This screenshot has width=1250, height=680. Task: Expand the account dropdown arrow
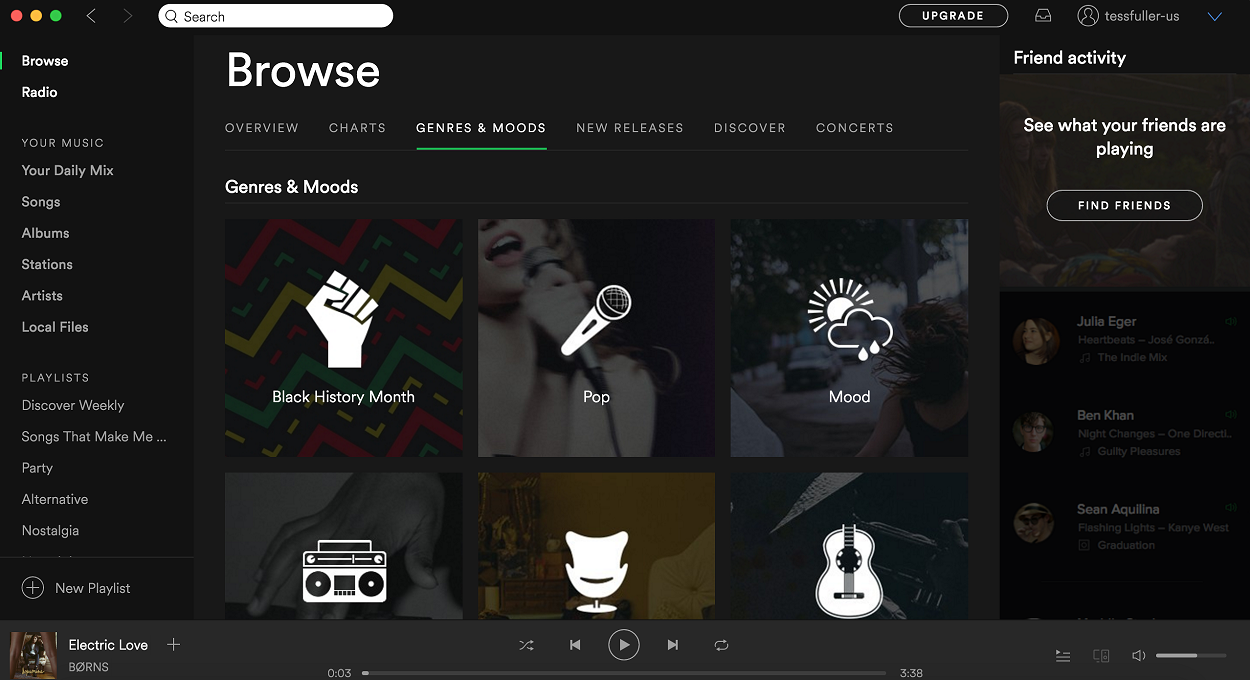click(1215, 17)
